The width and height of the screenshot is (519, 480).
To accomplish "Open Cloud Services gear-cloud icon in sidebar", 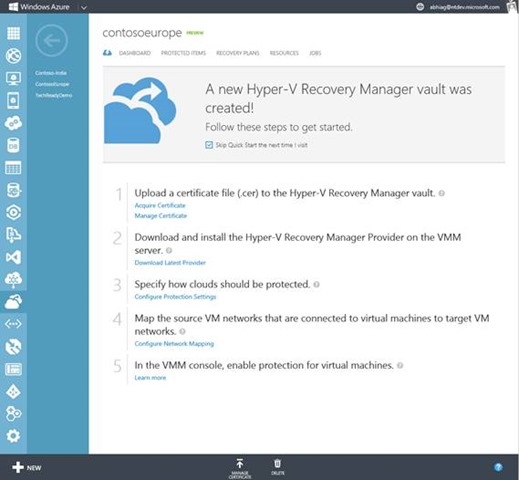I will [x=13, y=123].
